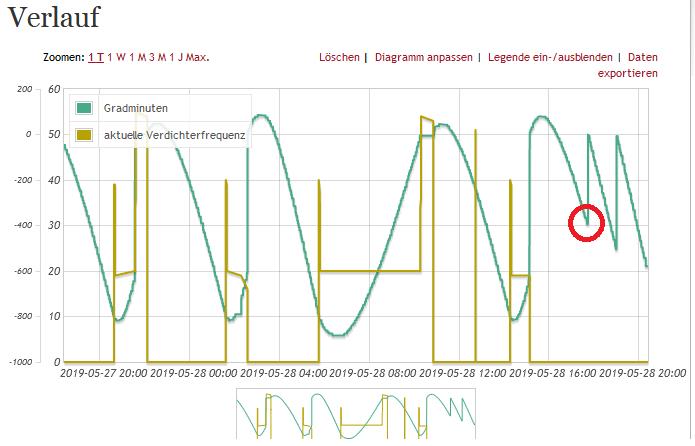Select the Max. zoom range
This screenshot has height=446, width=695.
(197, 57)
